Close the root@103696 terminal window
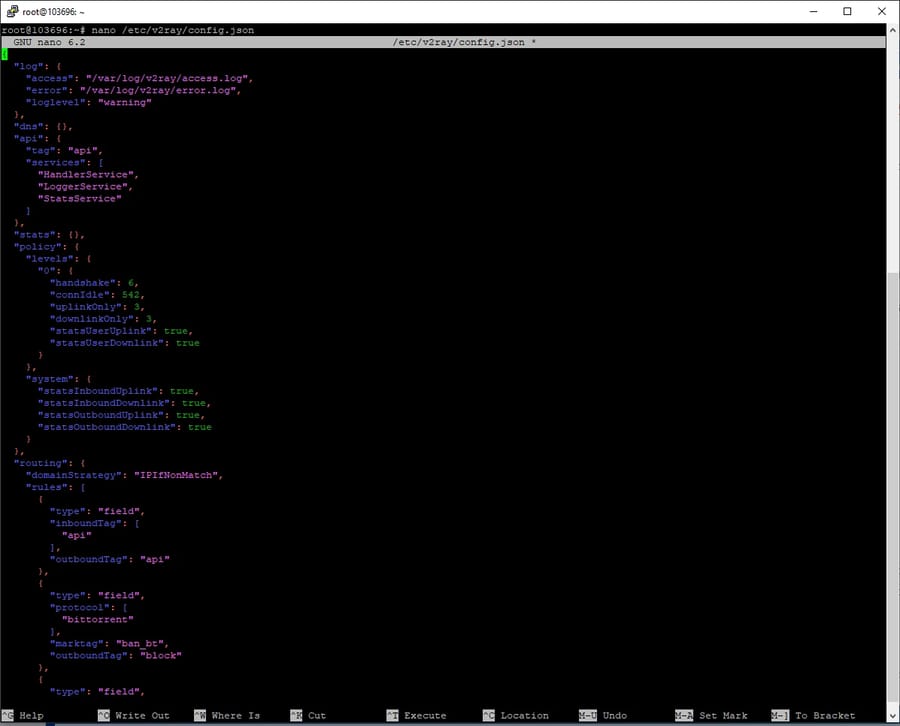 [882, 11]
